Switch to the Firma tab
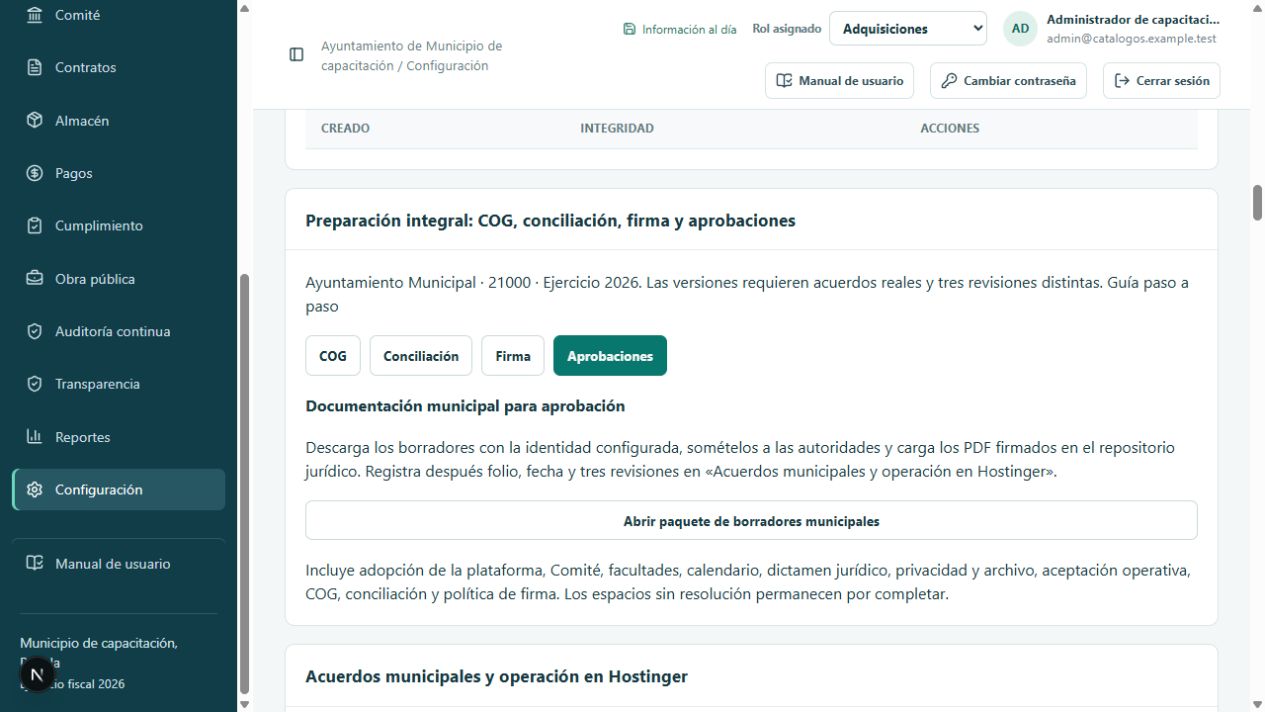1265x712 pixels. 513,356
